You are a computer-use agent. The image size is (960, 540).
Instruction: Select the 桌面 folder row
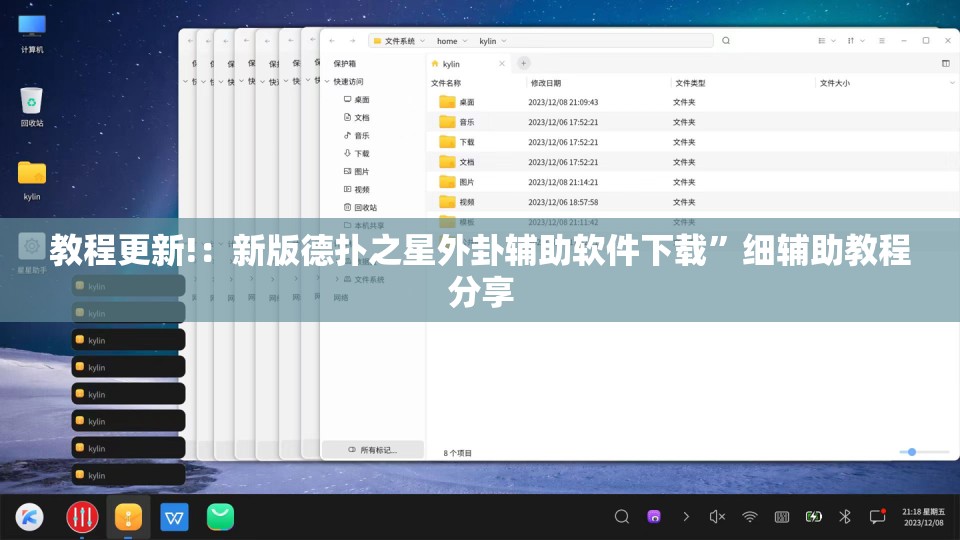coord(691,102)
